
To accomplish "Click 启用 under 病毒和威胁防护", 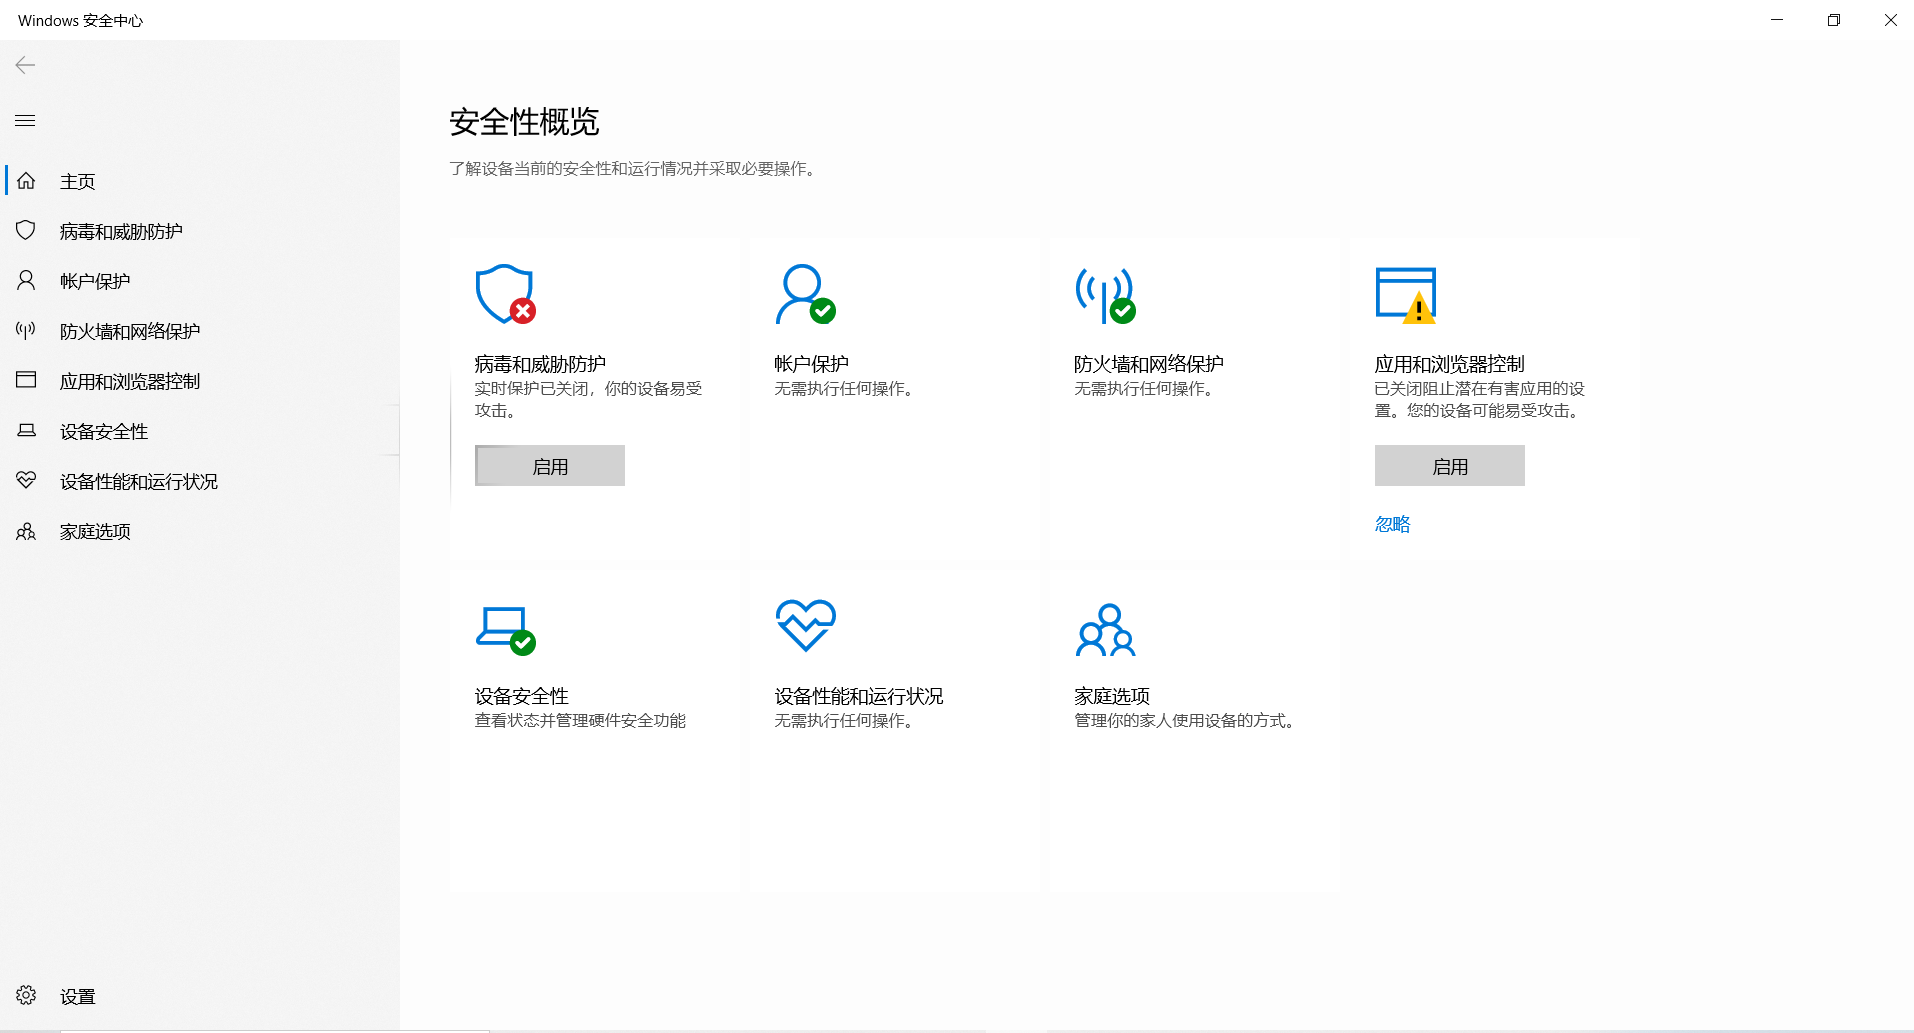I will [550, 466].
